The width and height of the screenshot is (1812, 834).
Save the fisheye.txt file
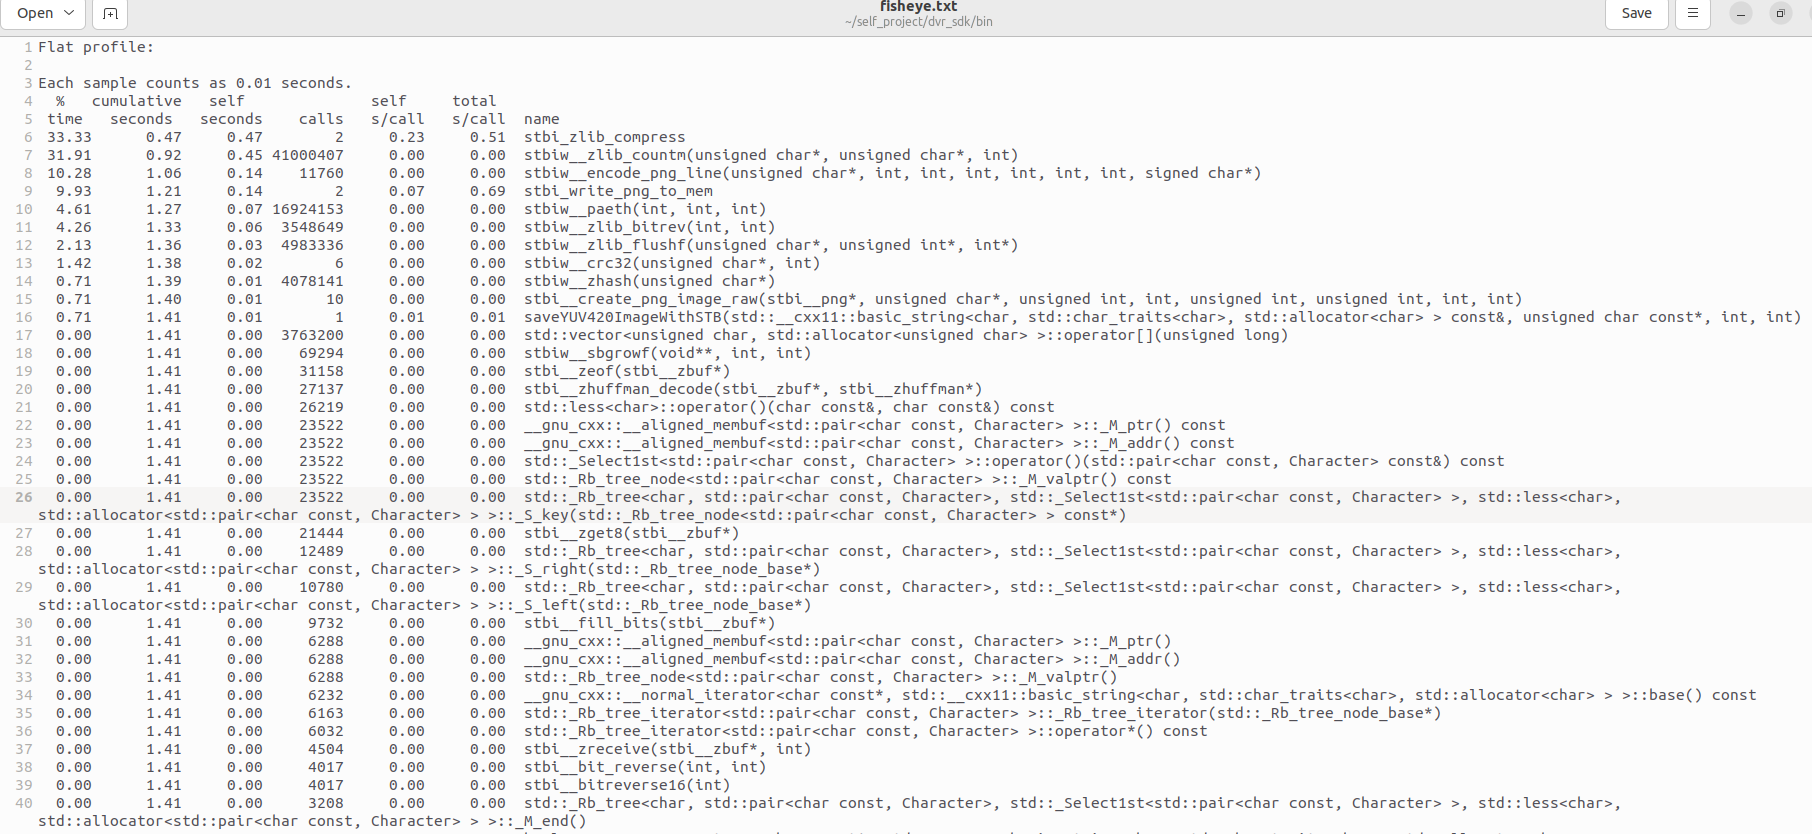pos(1636,13)
